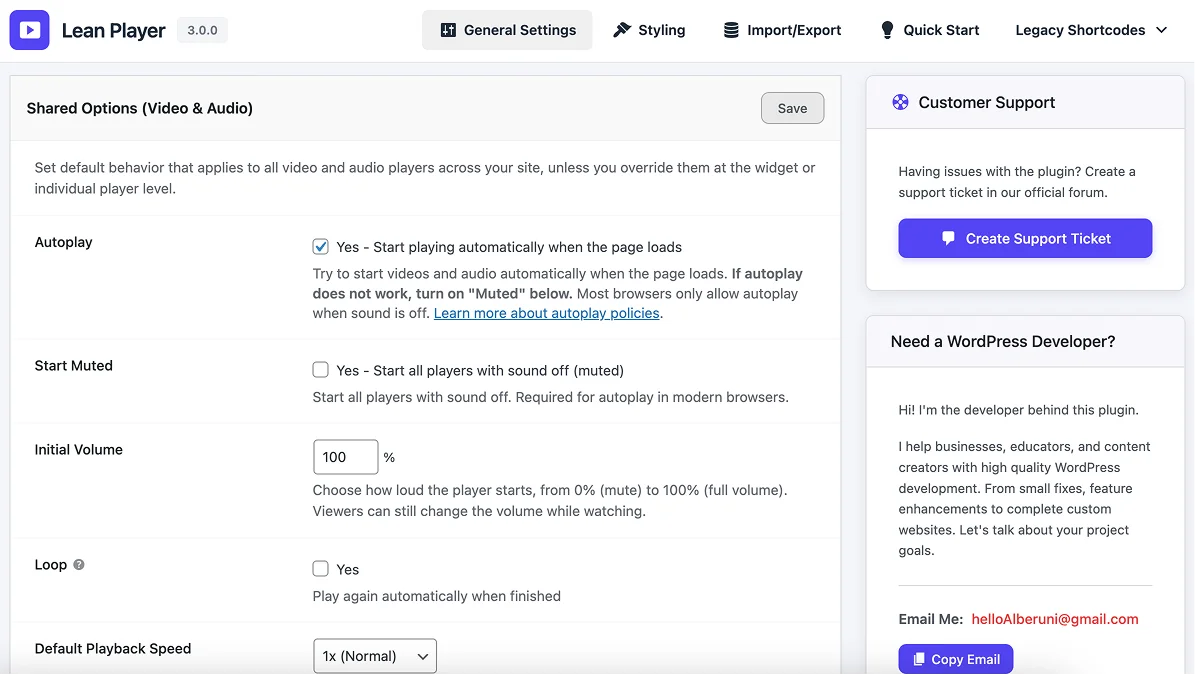
Task: Open the autoplay policies link
Action: (547, 313)
